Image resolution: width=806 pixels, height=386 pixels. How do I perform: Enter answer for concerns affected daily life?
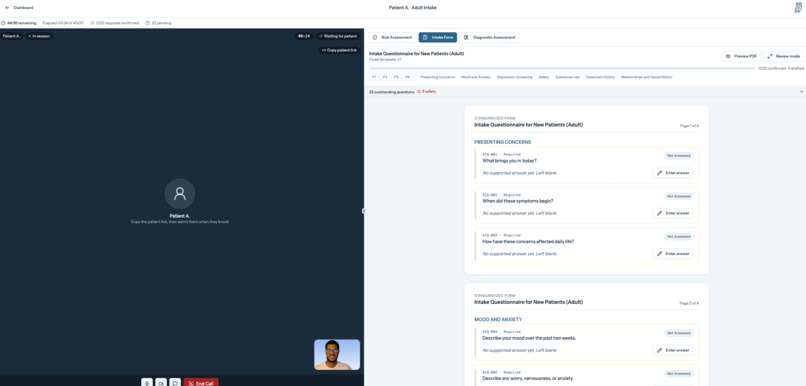pos(673,253)
